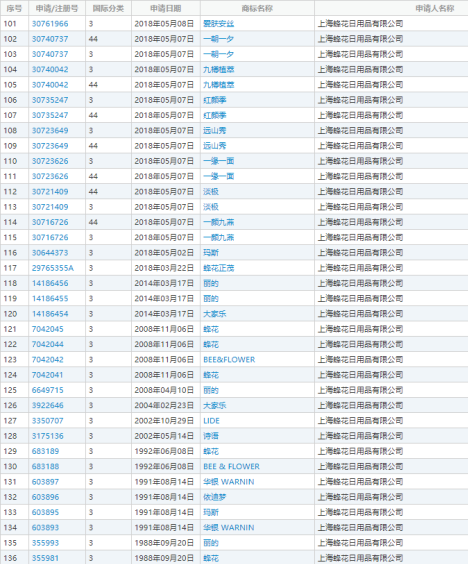Click the 商标名称 column header

click(257, 8)
